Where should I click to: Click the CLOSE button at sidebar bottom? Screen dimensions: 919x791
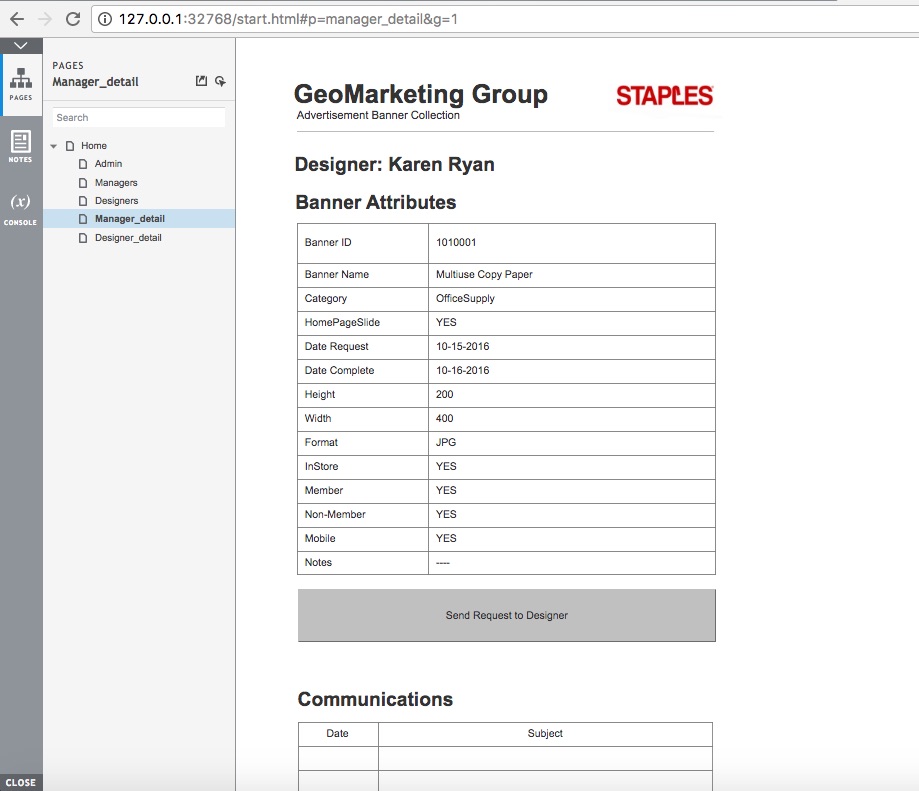coord(21,782)
